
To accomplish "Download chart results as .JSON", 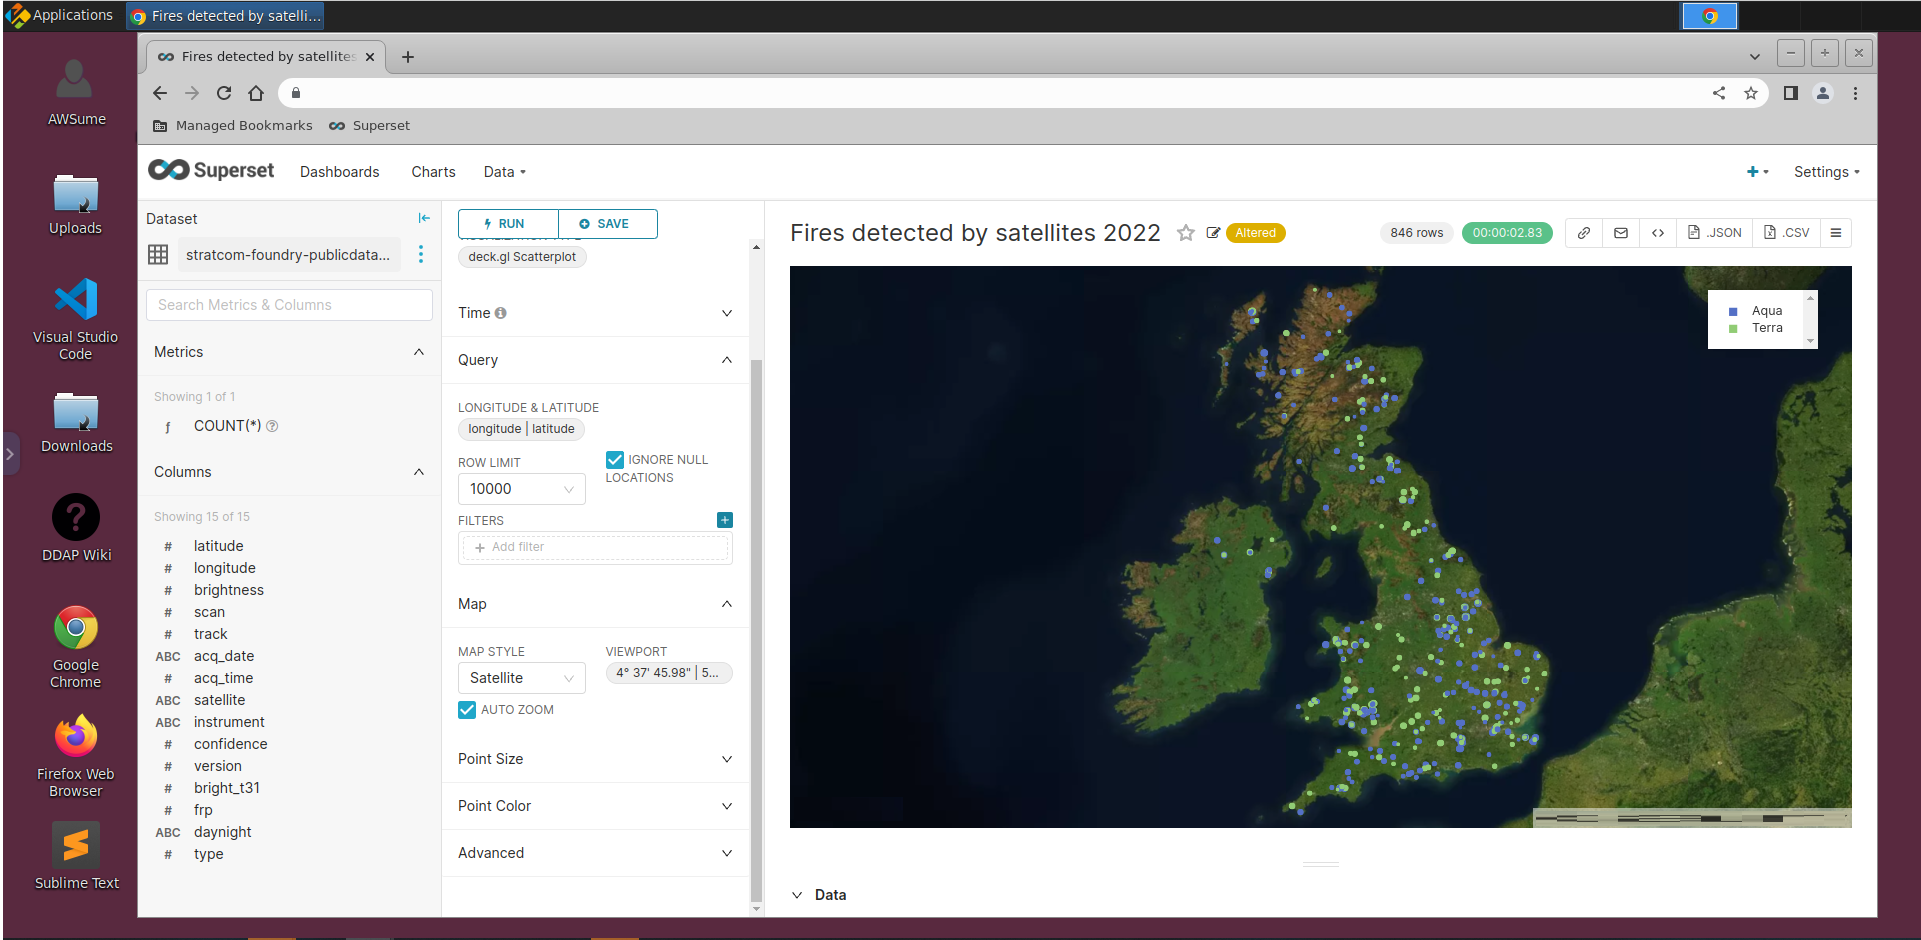I will 1714,232.
